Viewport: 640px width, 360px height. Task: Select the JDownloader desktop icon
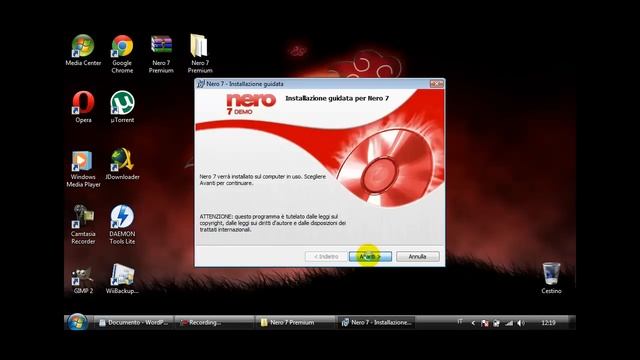click(122, 164)
